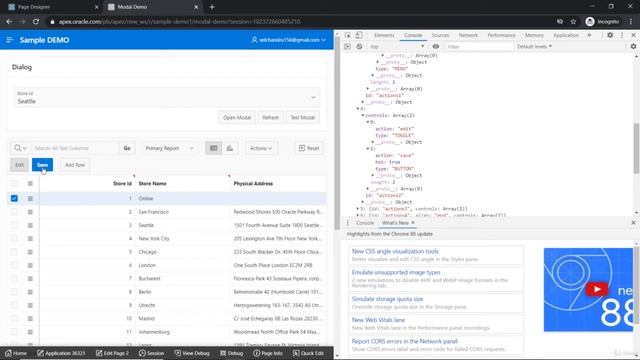Click Quick Edit in developer toolbar
Image resolution: width=640 pixels, height=360 pixels.
tap(308, 353)
